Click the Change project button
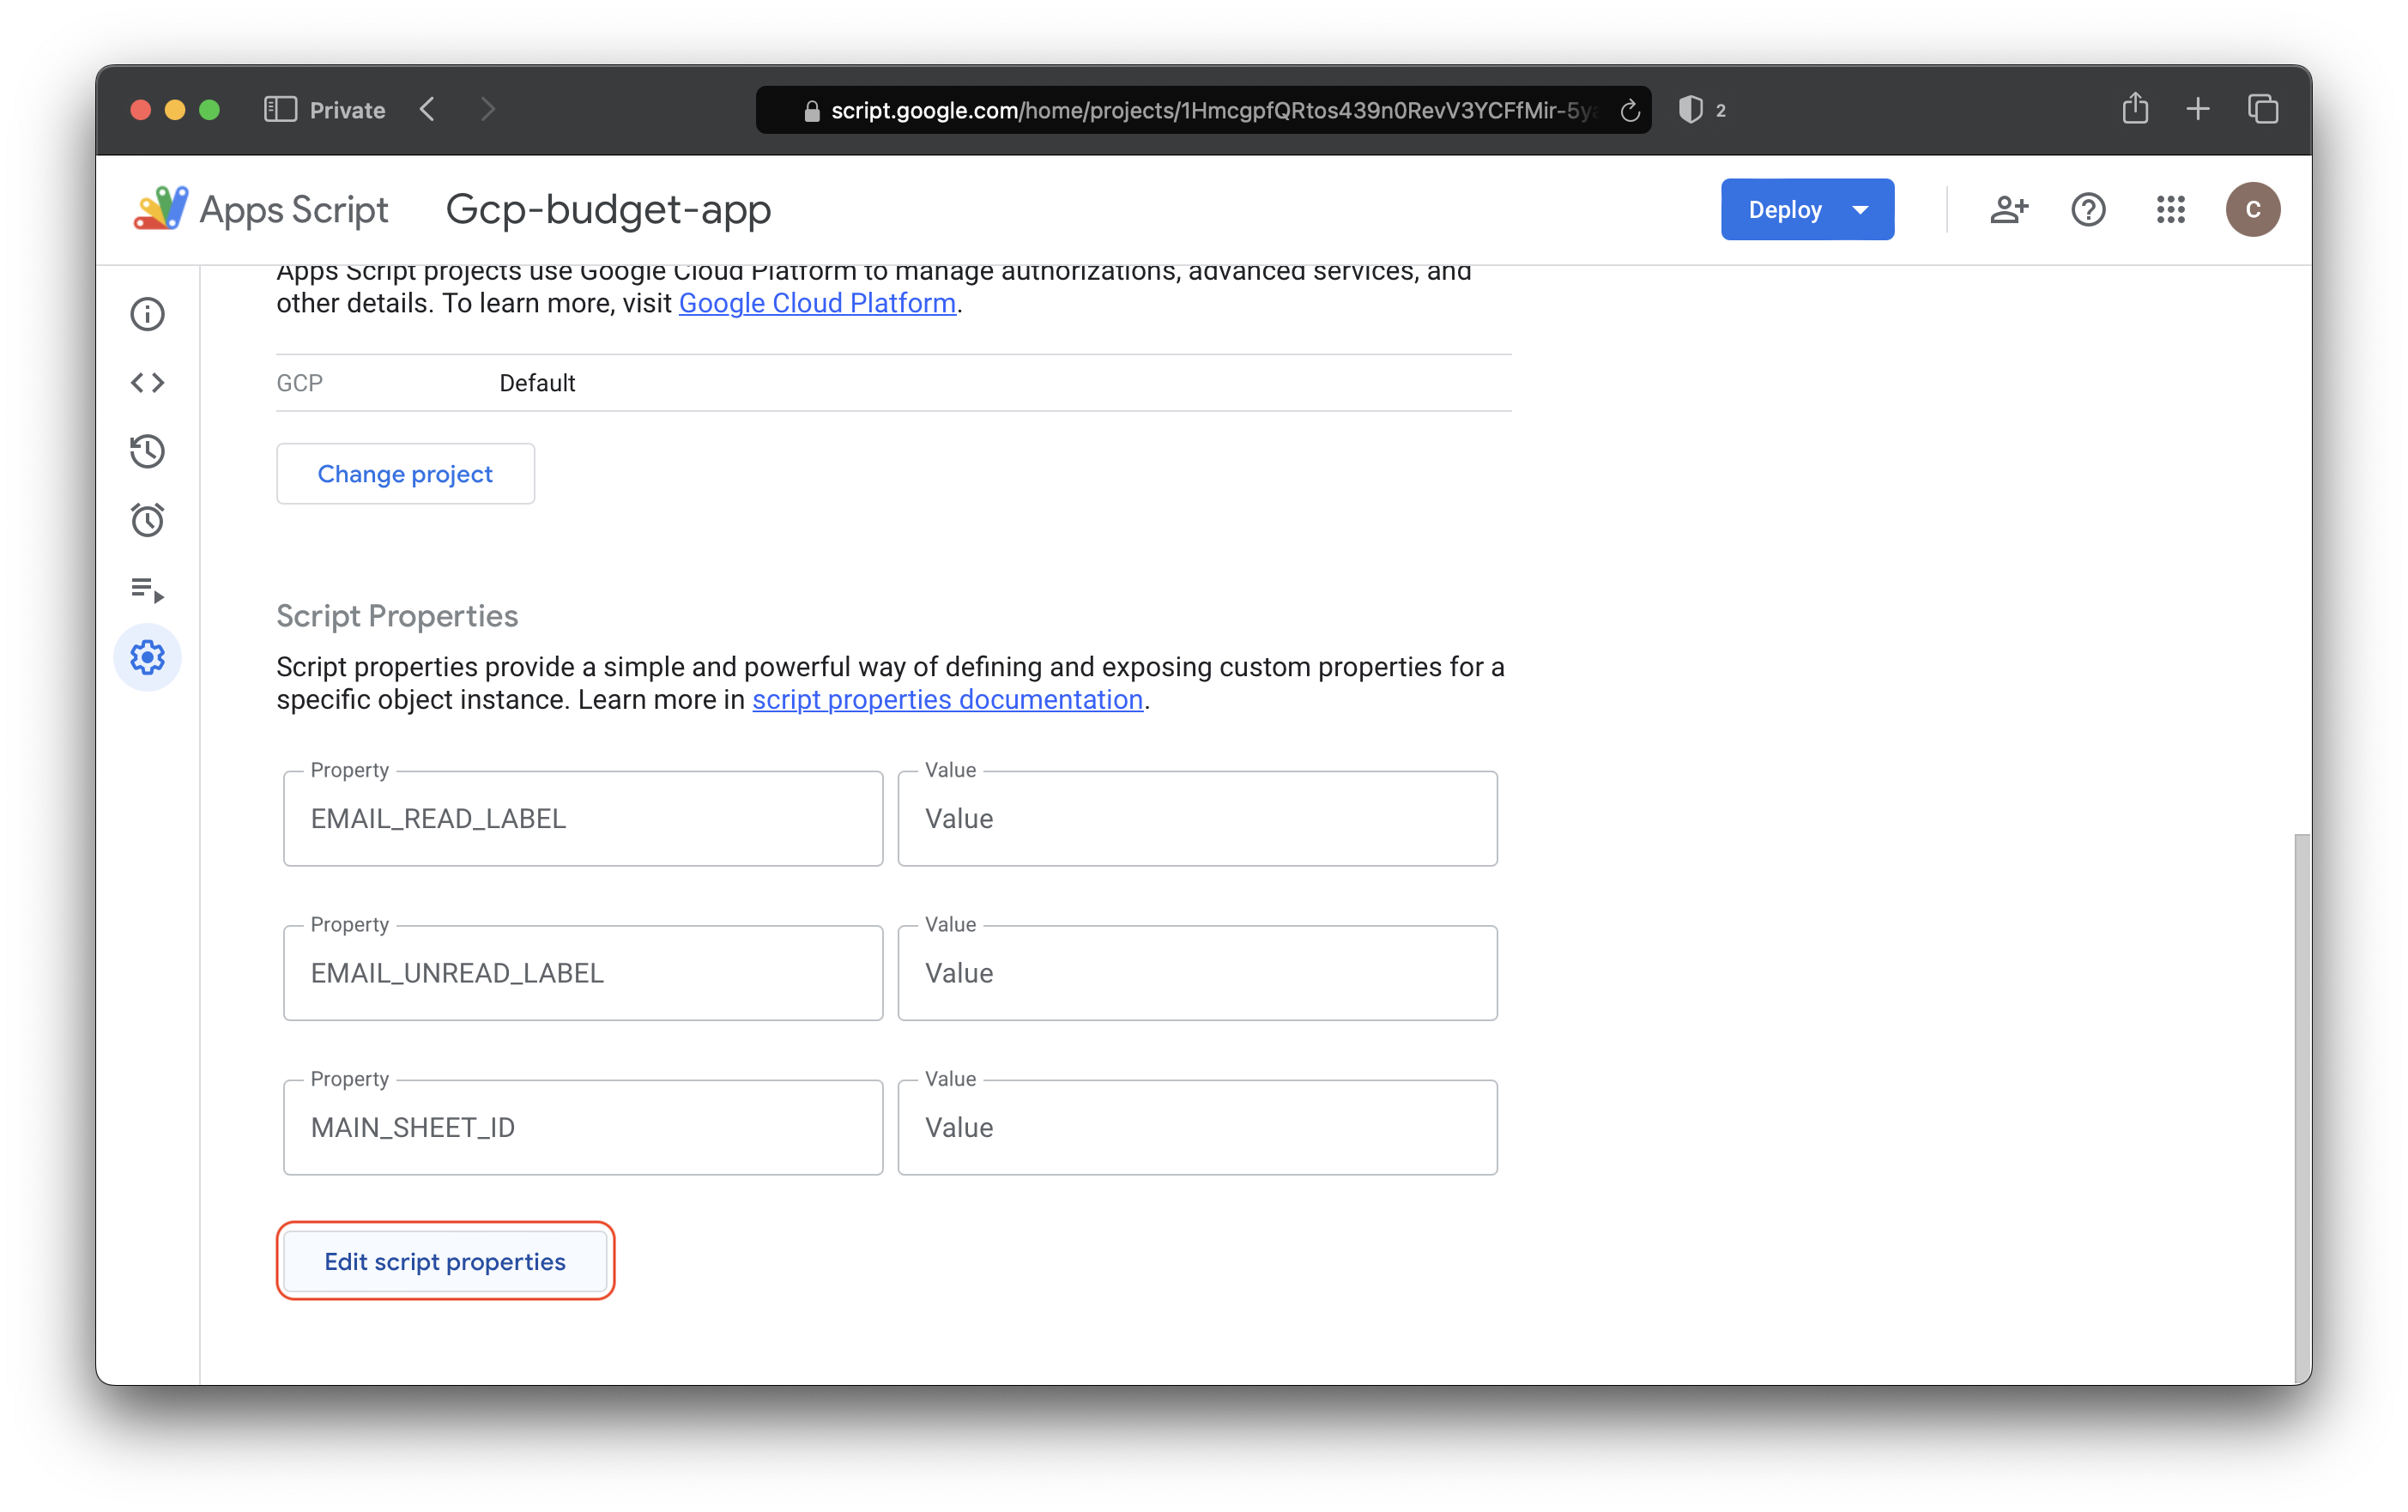Screen dimensions: 2408x1512 coord(404,472)
